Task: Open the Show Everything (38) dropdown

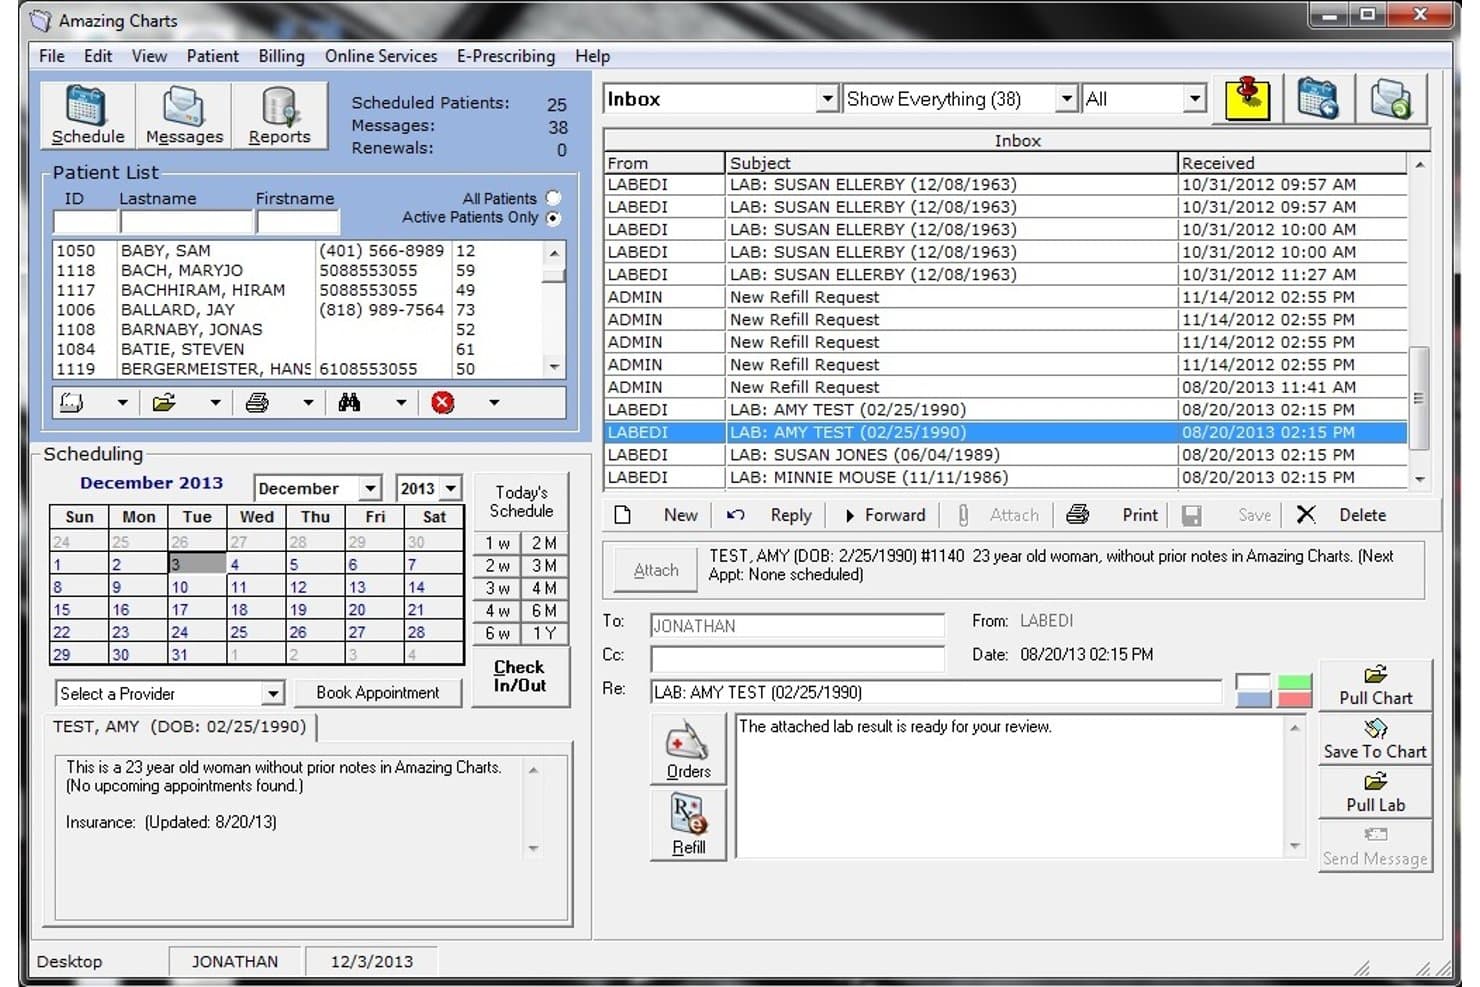Action: [x=1066, y=99]
